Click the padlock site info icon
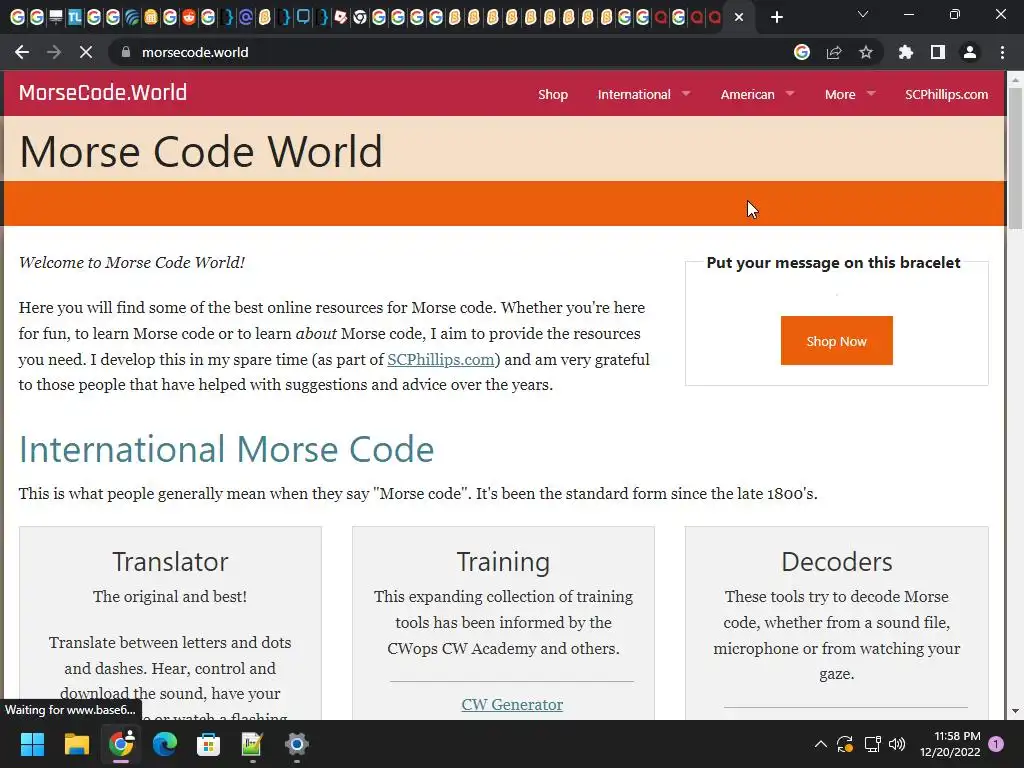 click(126, 52)
